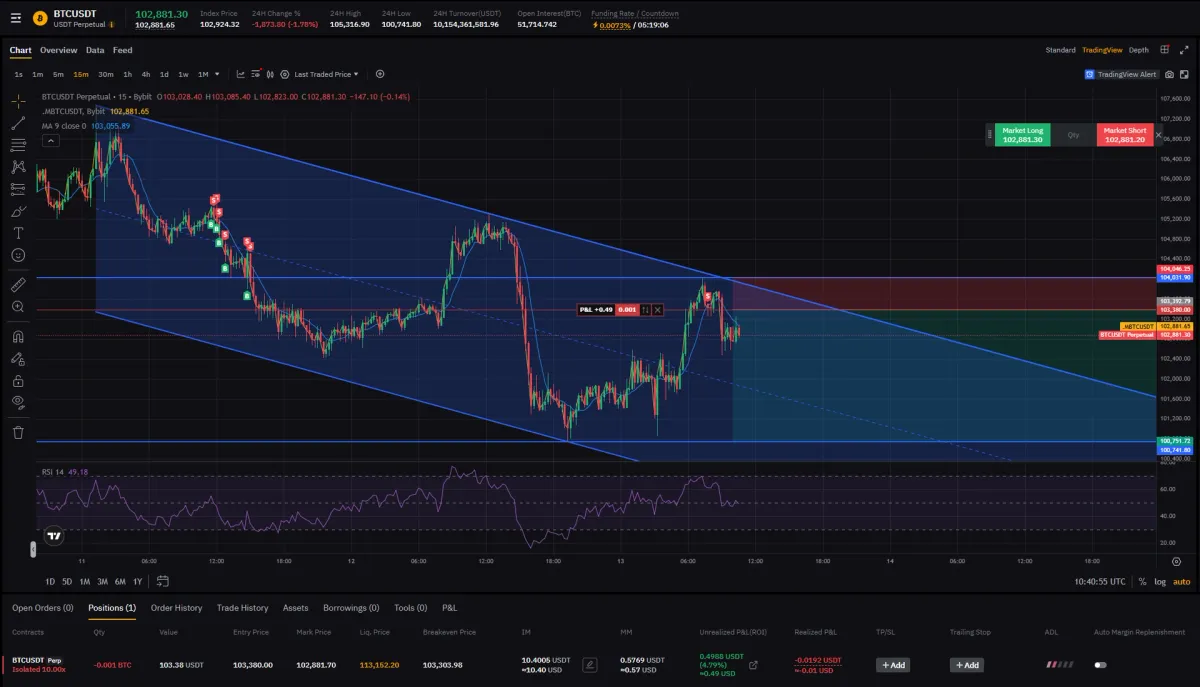Switch to the Overview tab
This screenshot has width=1200, height=687.
pos(58,50)
